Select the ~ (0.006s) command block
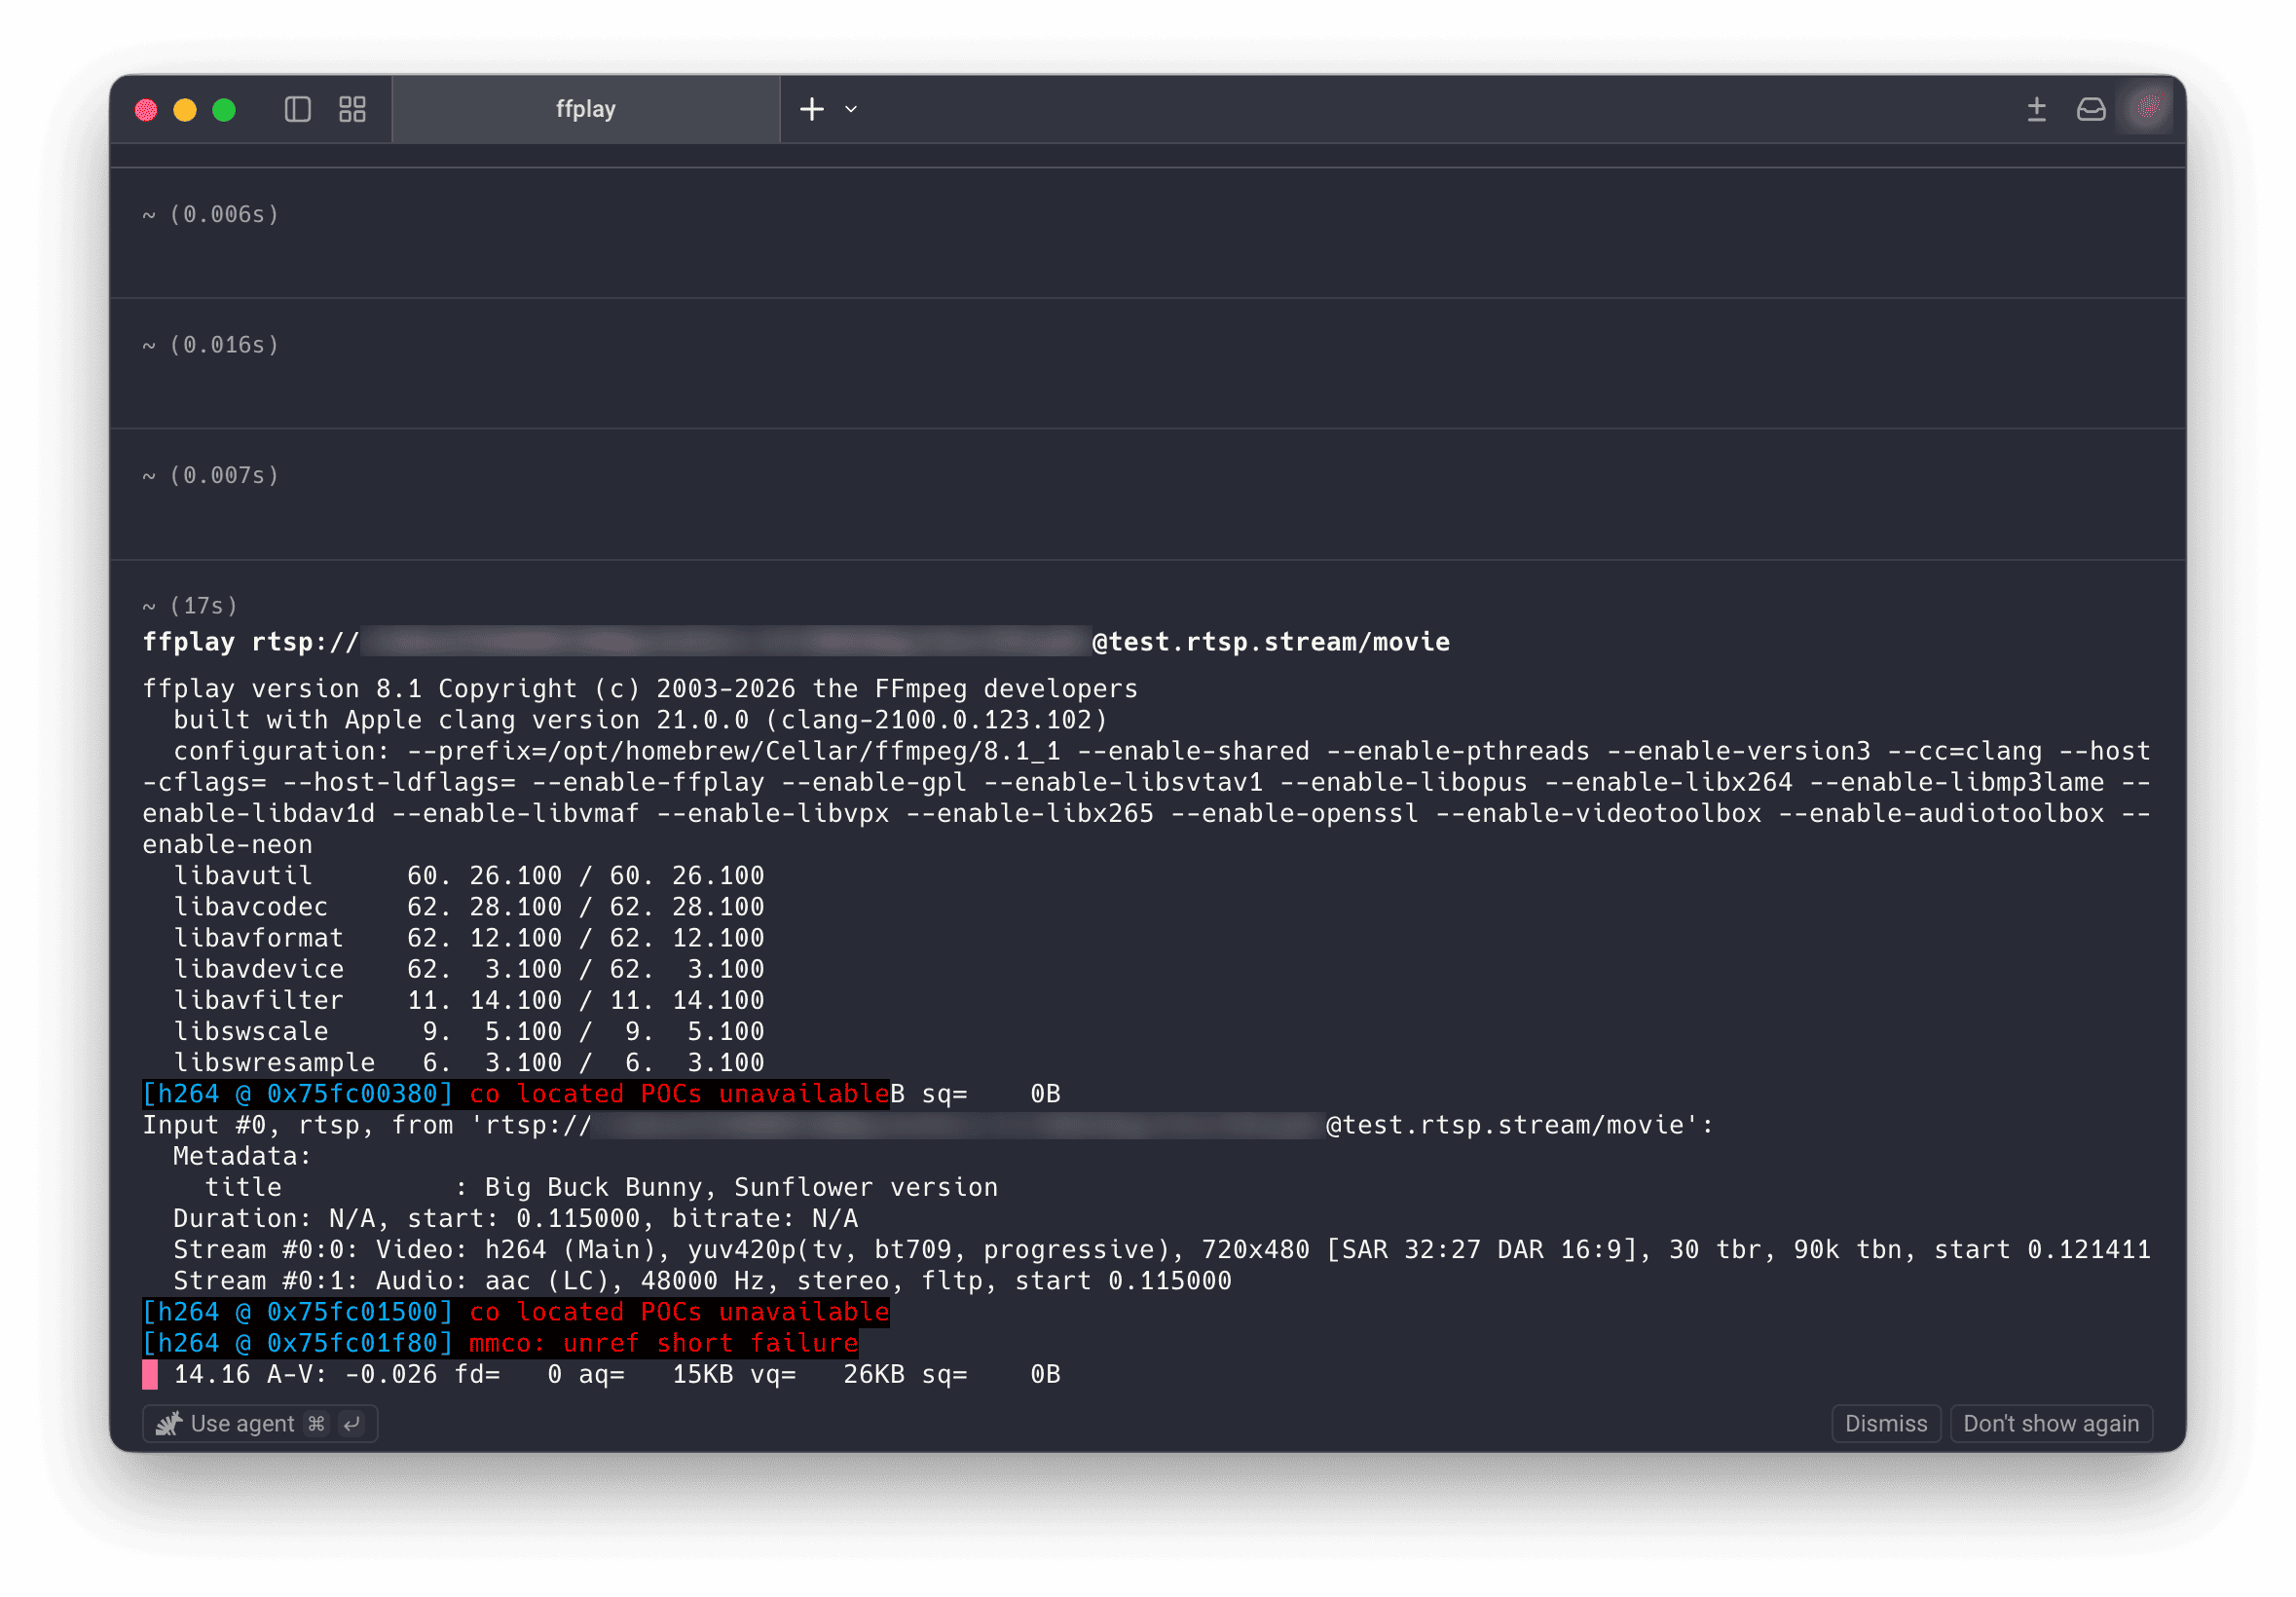 tap(1147, 232)
